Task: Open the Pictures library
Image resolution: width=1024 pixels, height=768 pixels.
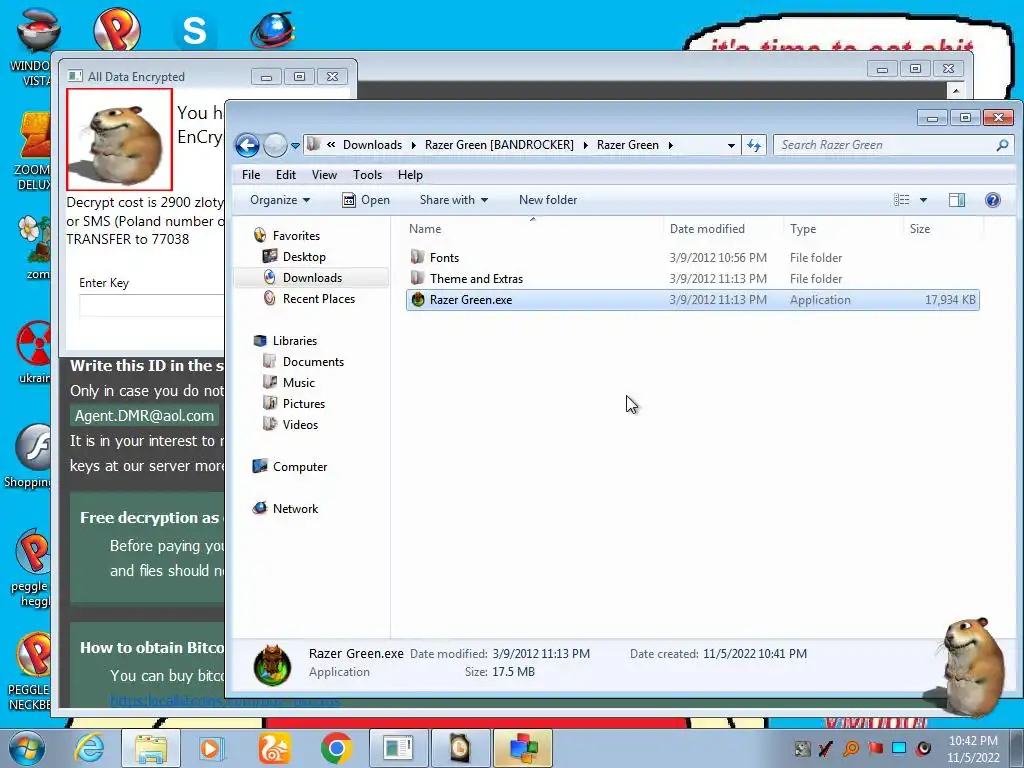Action: tap(294, 403)
